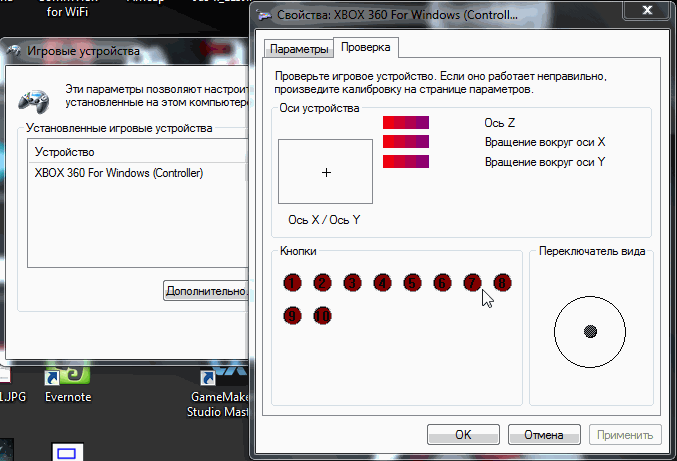Click the Ось Z axis bar
The height and width of the screenshot is (461, 677).
(x=406, y=122)
